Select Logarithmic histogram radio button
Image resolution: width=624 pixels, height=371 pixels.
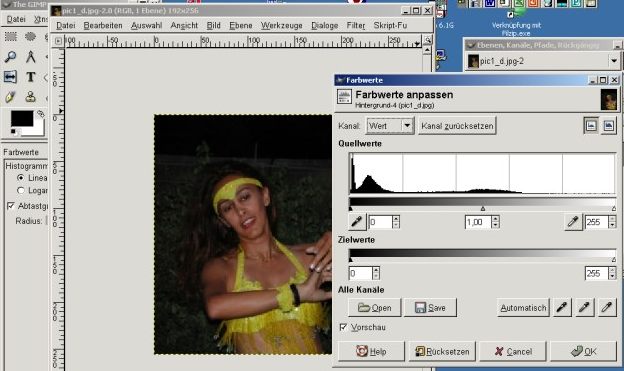click(x=20, y=191)
